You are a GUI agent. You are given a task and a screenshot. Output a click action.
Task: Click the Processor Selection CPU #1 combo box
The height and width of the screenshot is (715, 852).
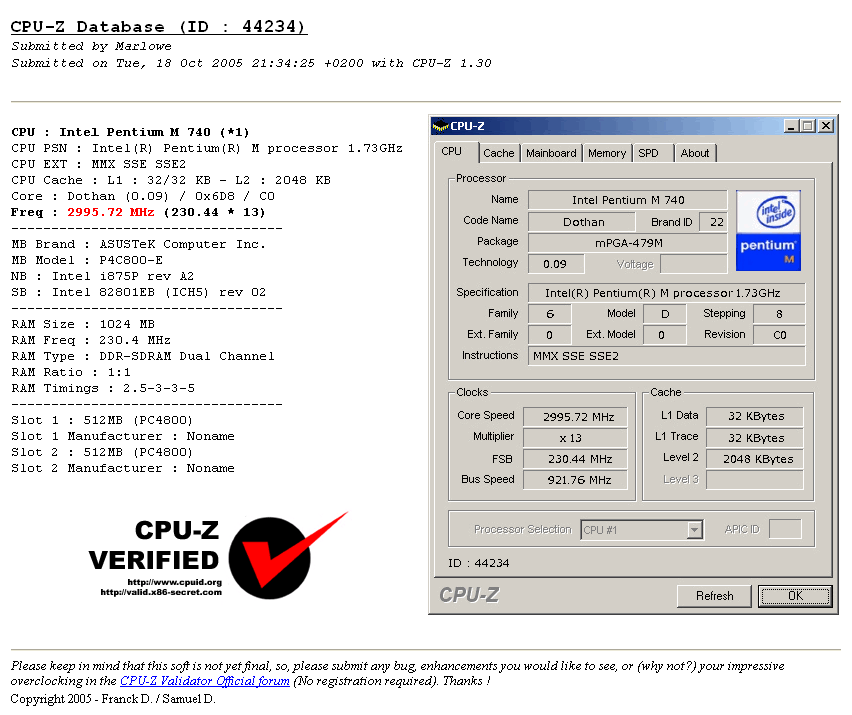coord(642,530)
